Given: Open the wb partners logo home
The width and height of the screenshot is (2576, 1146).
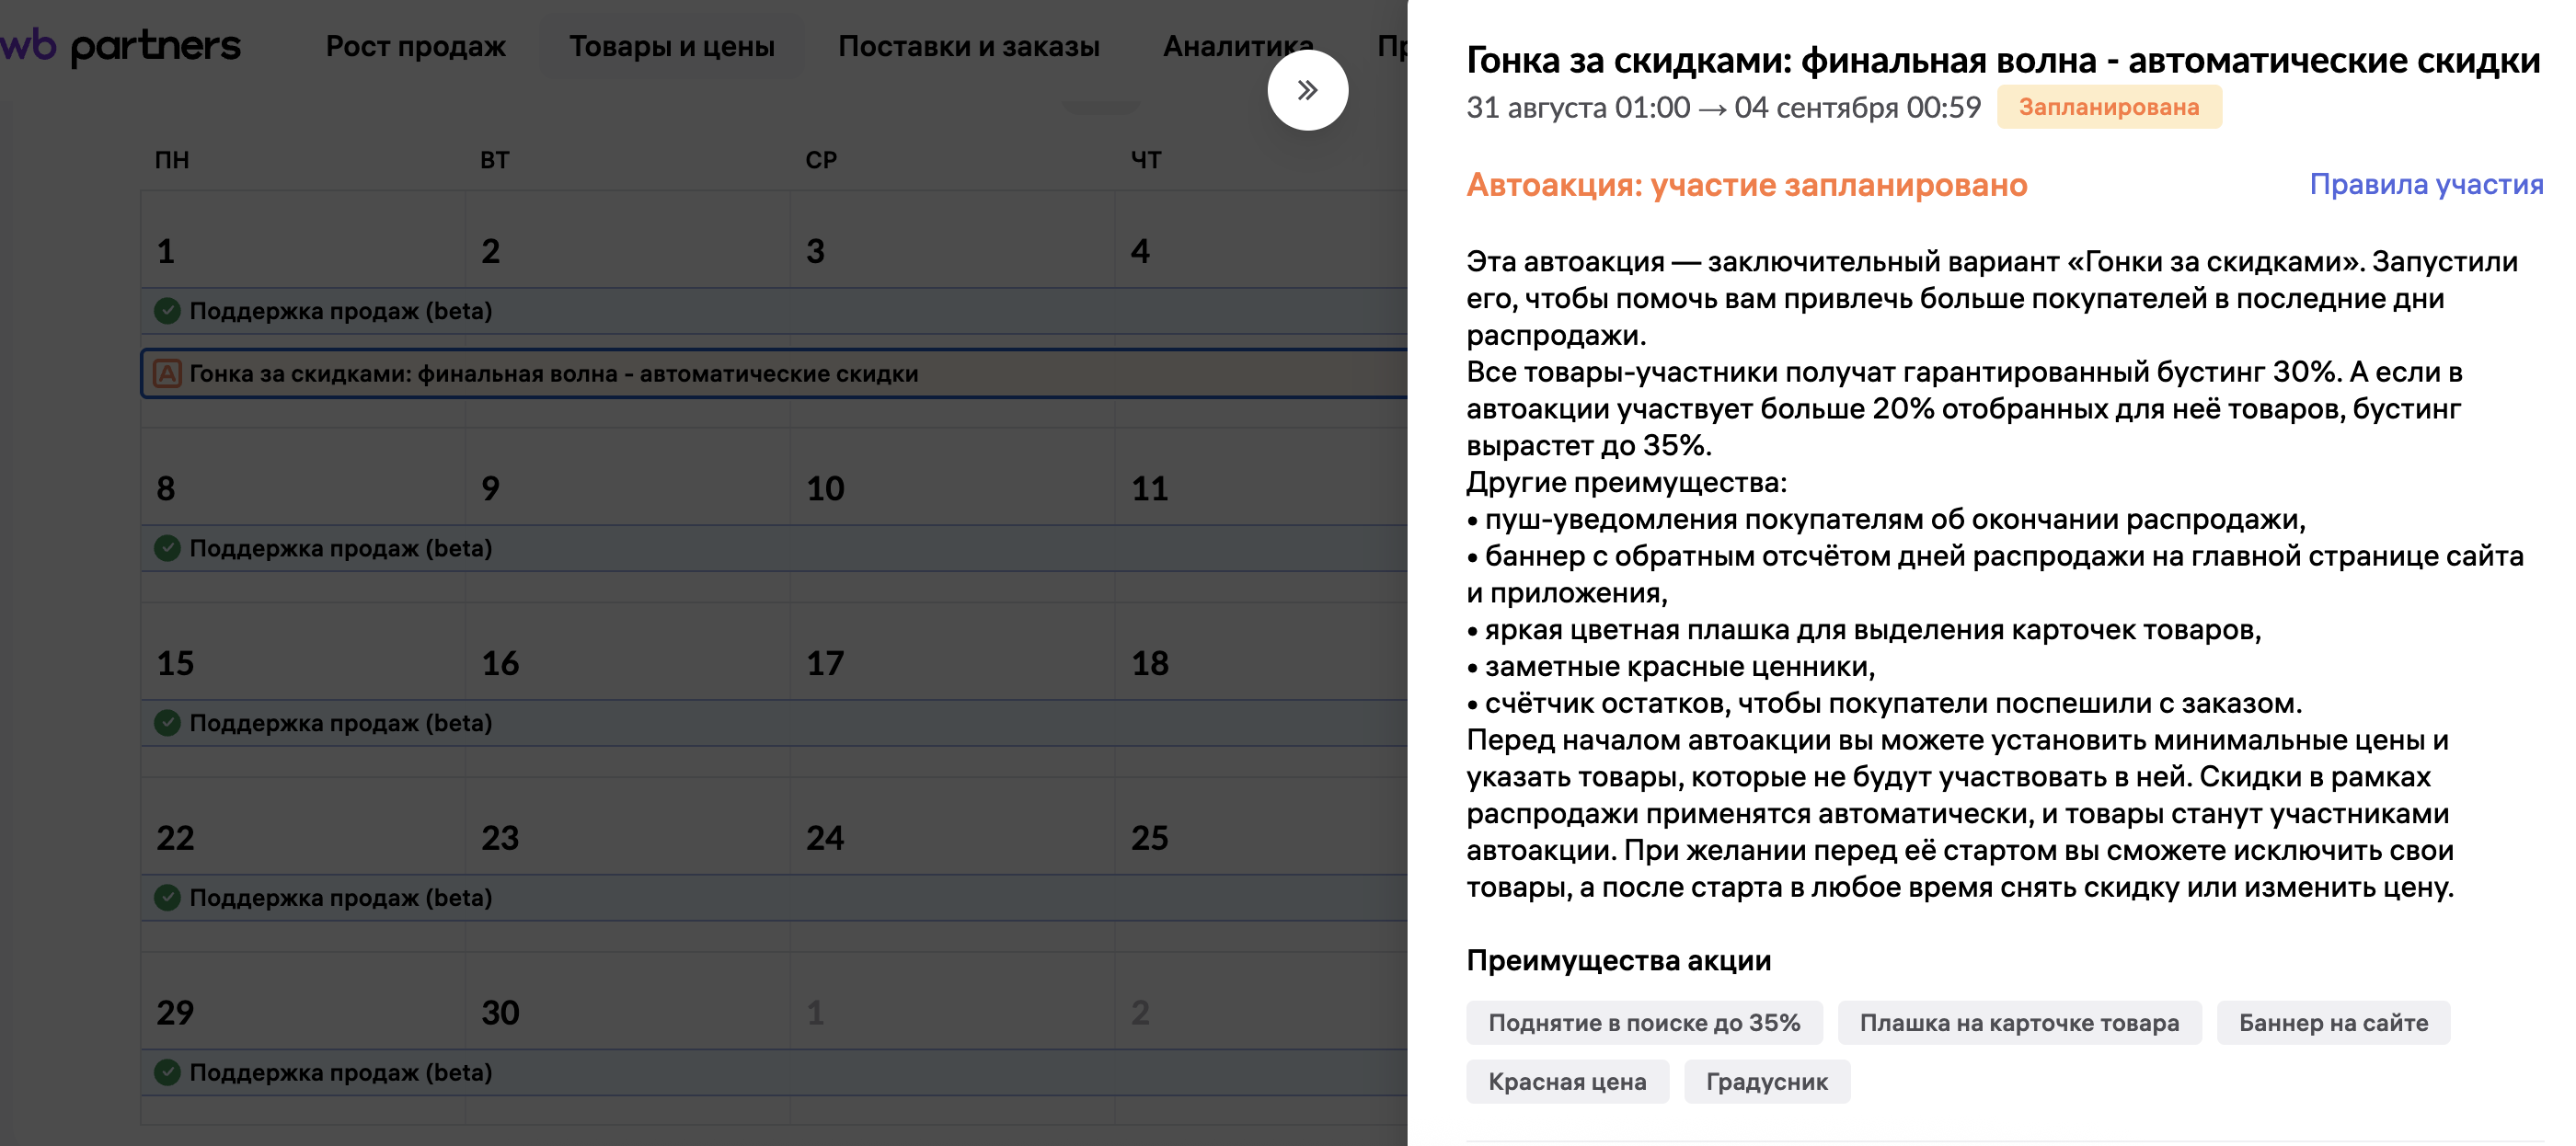Looking at the screenshot, I should tap(120, 46).
